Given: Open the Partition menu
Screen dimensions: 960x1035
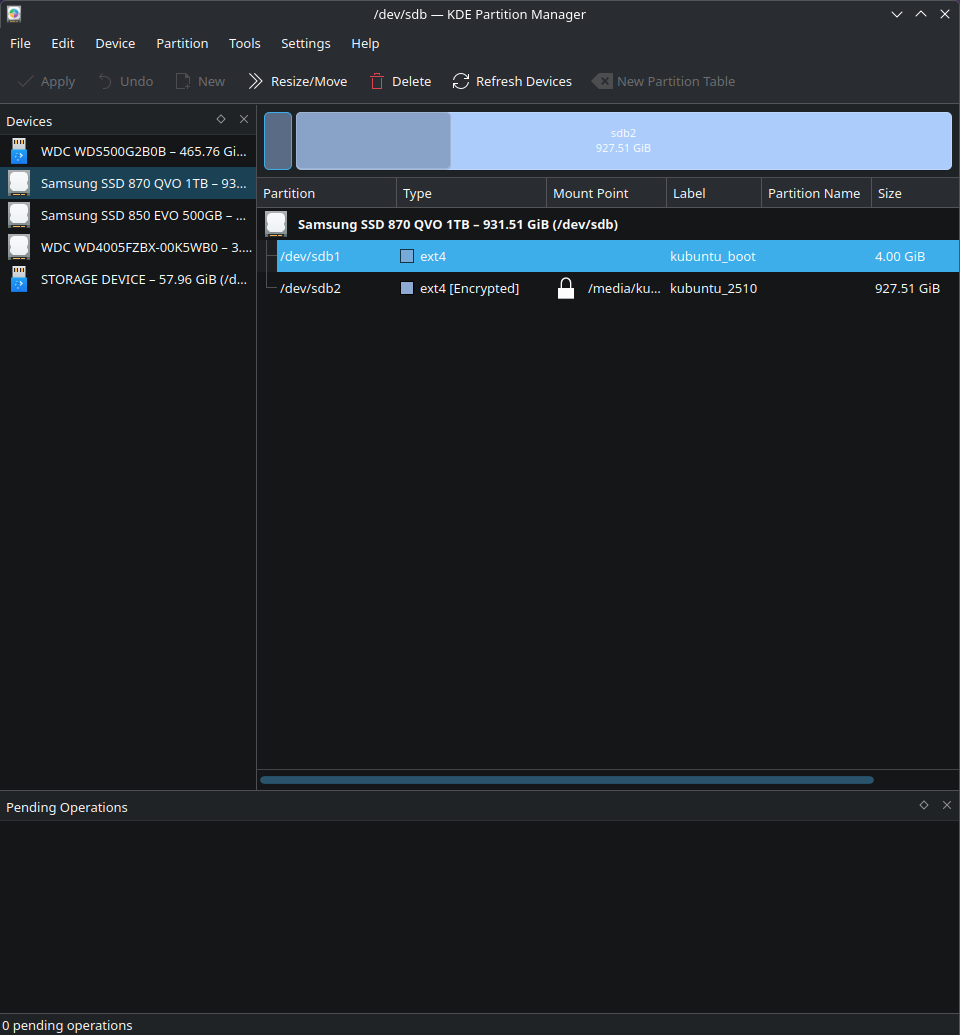Looking at the screenshot, I should click(x=182, y=44).
